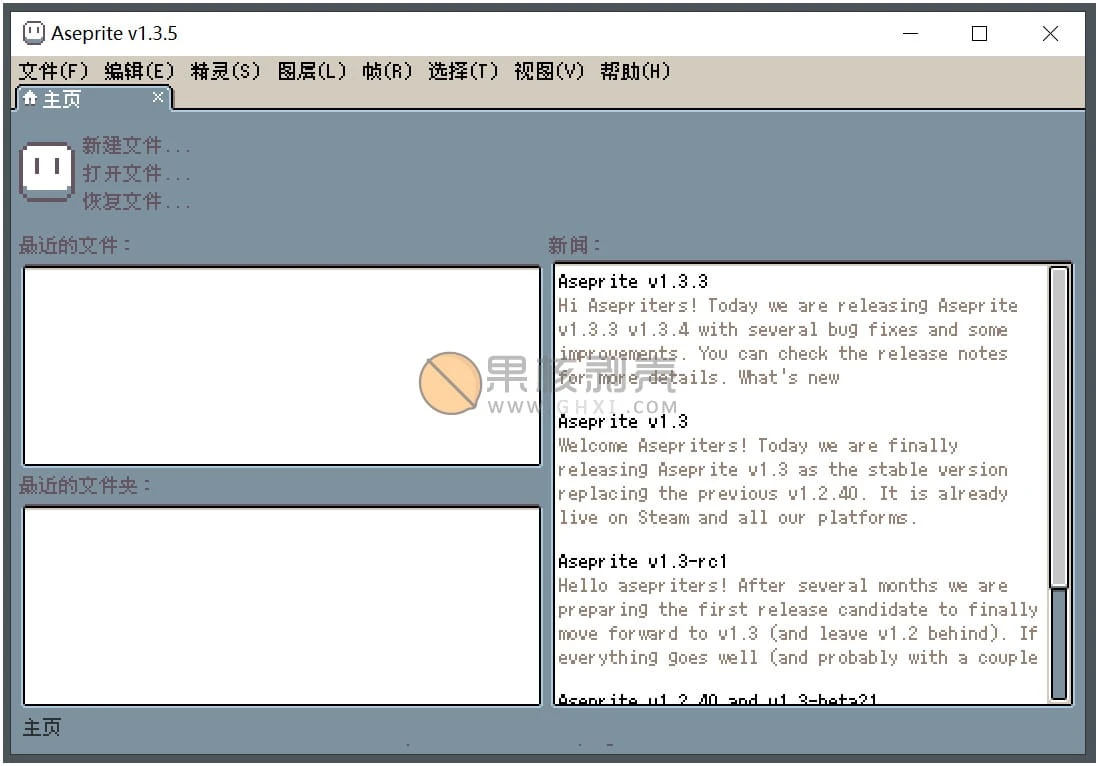The width and height of the screenshot is (1099, 766).
Task: Click inside the 最近的文件 list box
Action: coord(282,365)
